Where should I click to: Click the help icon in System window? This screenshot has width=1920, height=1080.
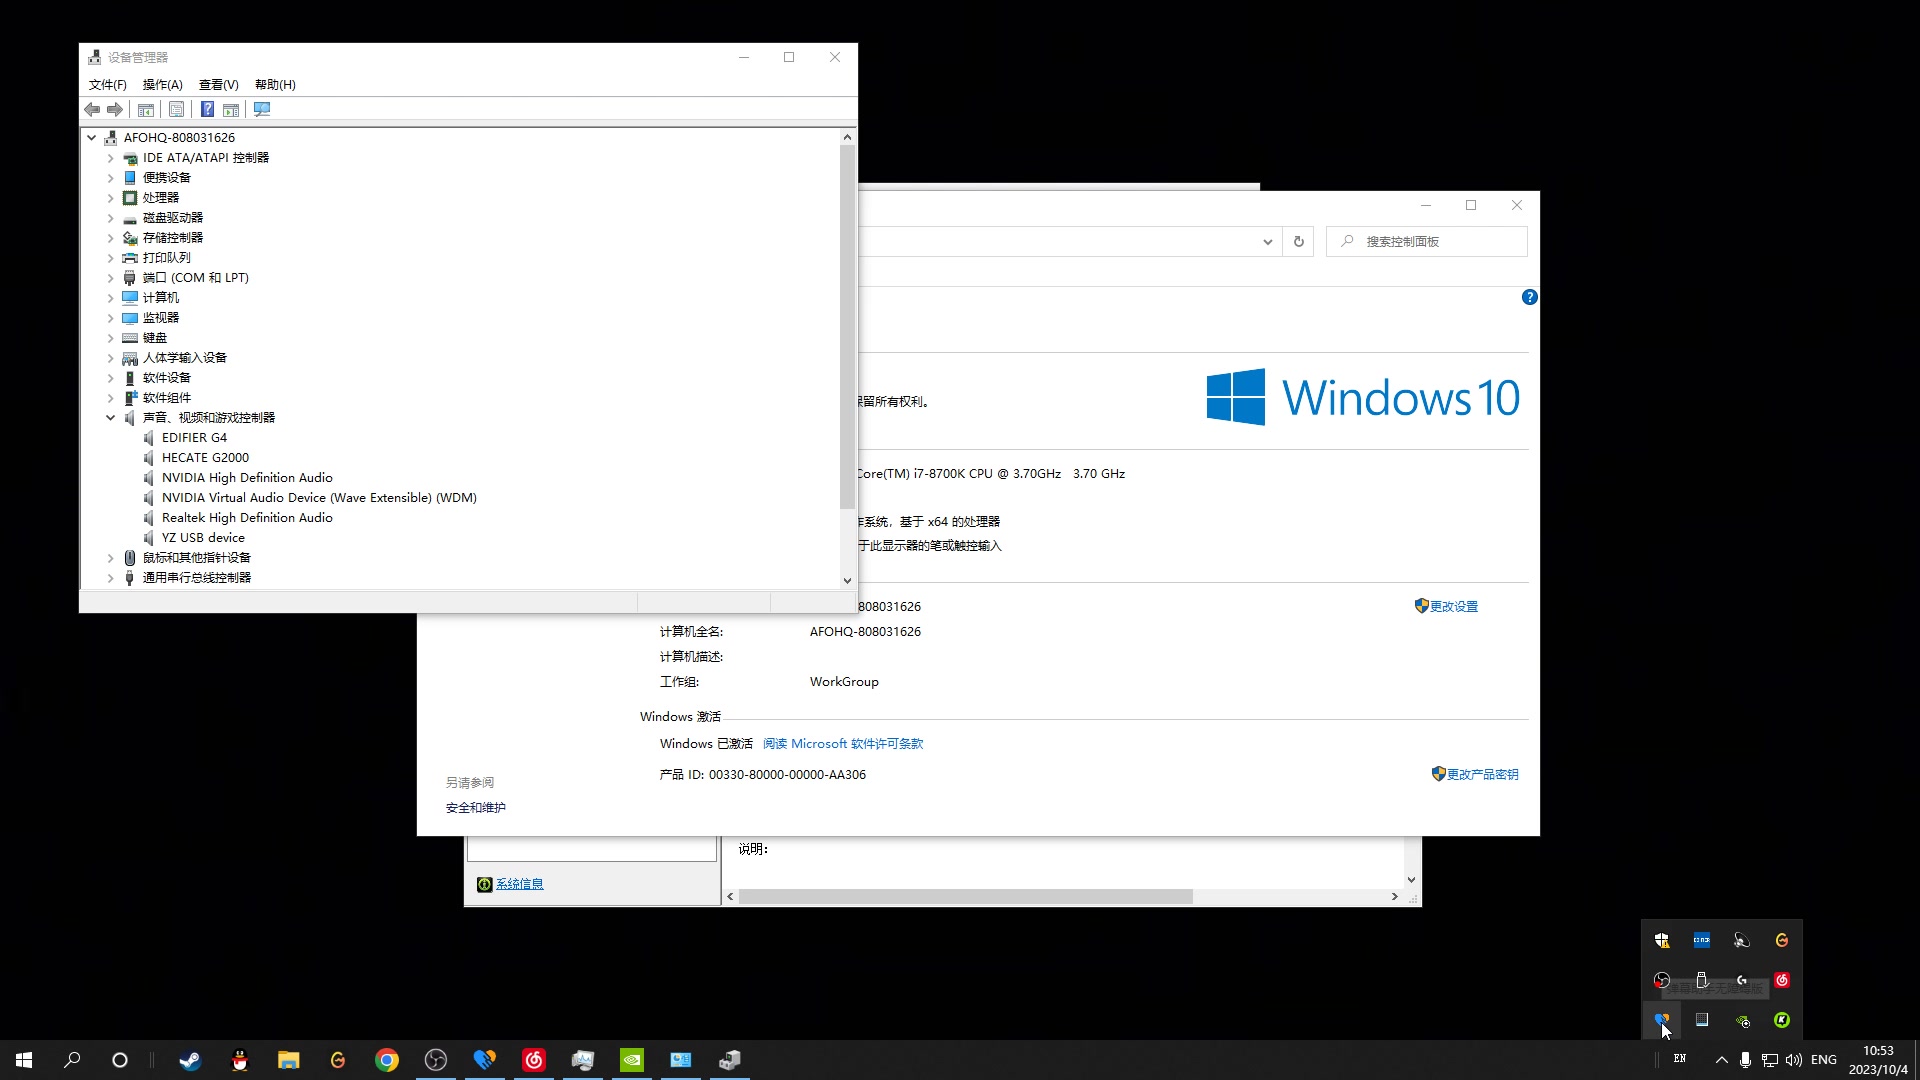(x=1529, y=297)
